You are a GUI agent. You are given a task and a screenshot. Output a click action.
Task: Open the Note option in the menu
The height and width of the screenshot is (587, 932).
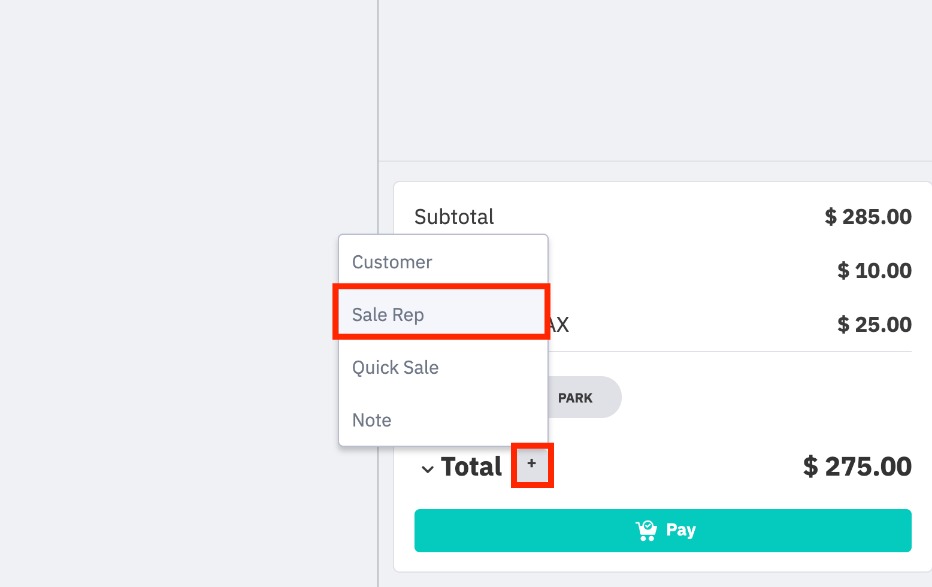pyautogui.click(x=372, y=420)
